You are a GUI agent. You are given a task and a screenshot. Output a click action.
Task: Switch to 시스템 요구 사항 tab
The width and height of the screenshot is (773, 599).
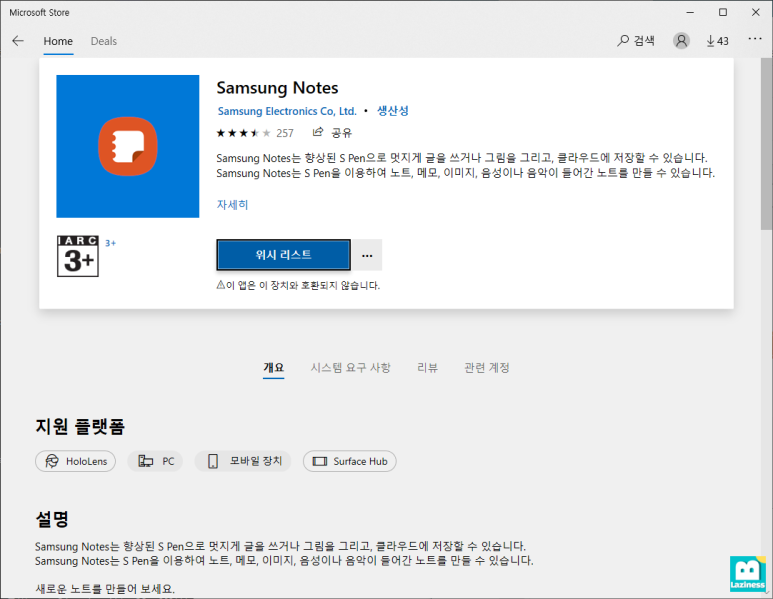(x=351, y=368)
